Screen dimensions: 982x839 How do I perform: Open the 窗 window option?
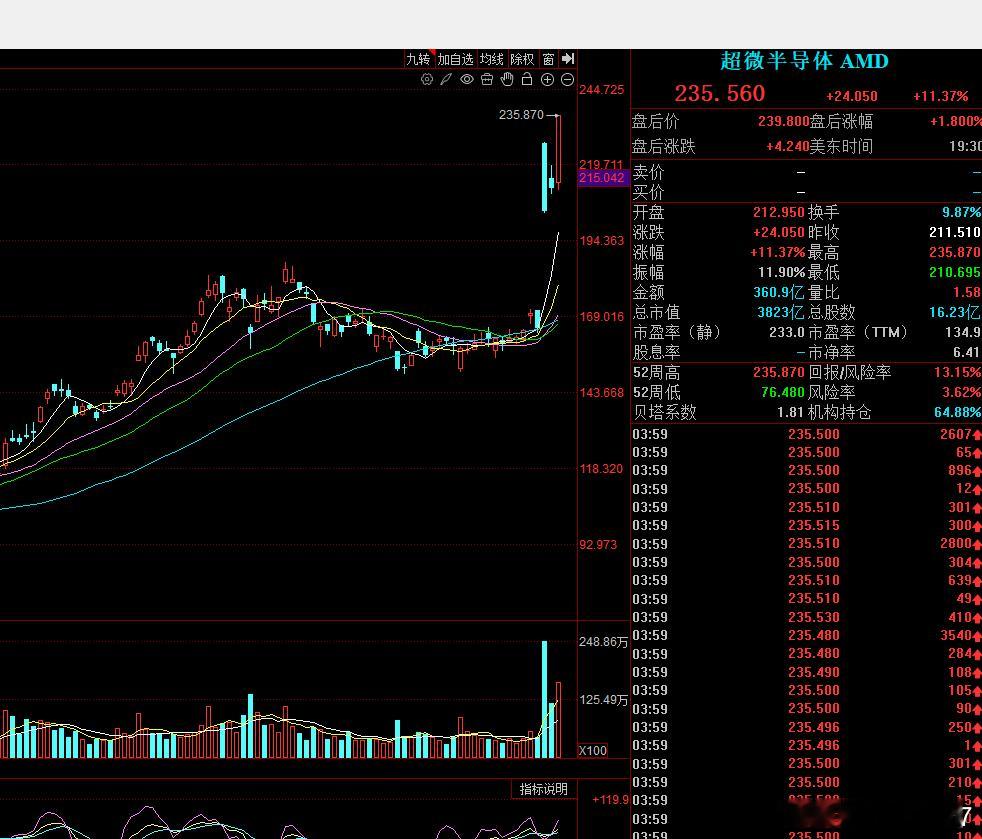click(x=549, y=59)
